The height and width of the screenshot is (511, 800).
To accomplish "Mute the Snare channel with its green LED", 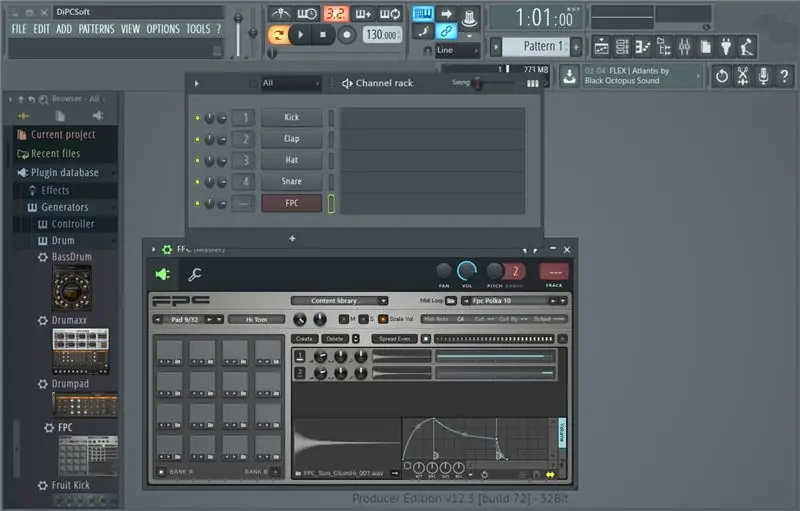I will pyautogui.click(x=197, y=182).
